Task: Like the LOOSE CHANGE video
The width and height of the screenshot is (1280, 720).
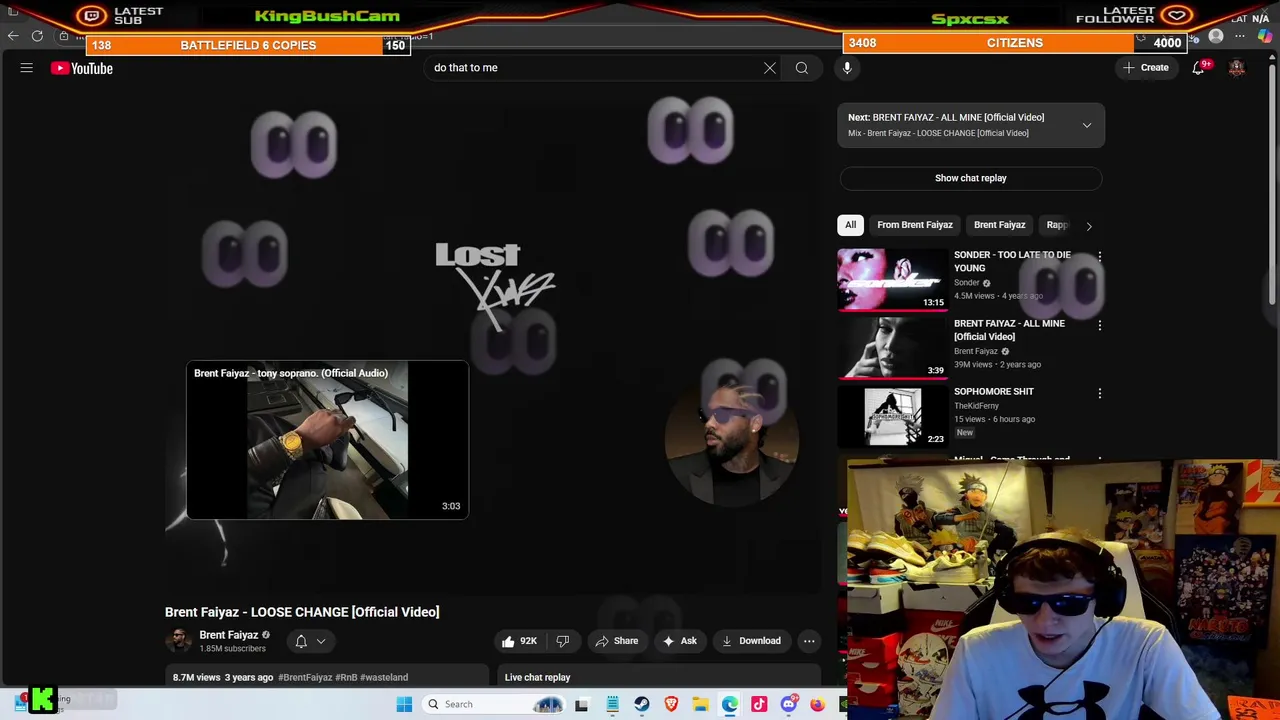Action: pyautogui.click(x=519, y=641)
